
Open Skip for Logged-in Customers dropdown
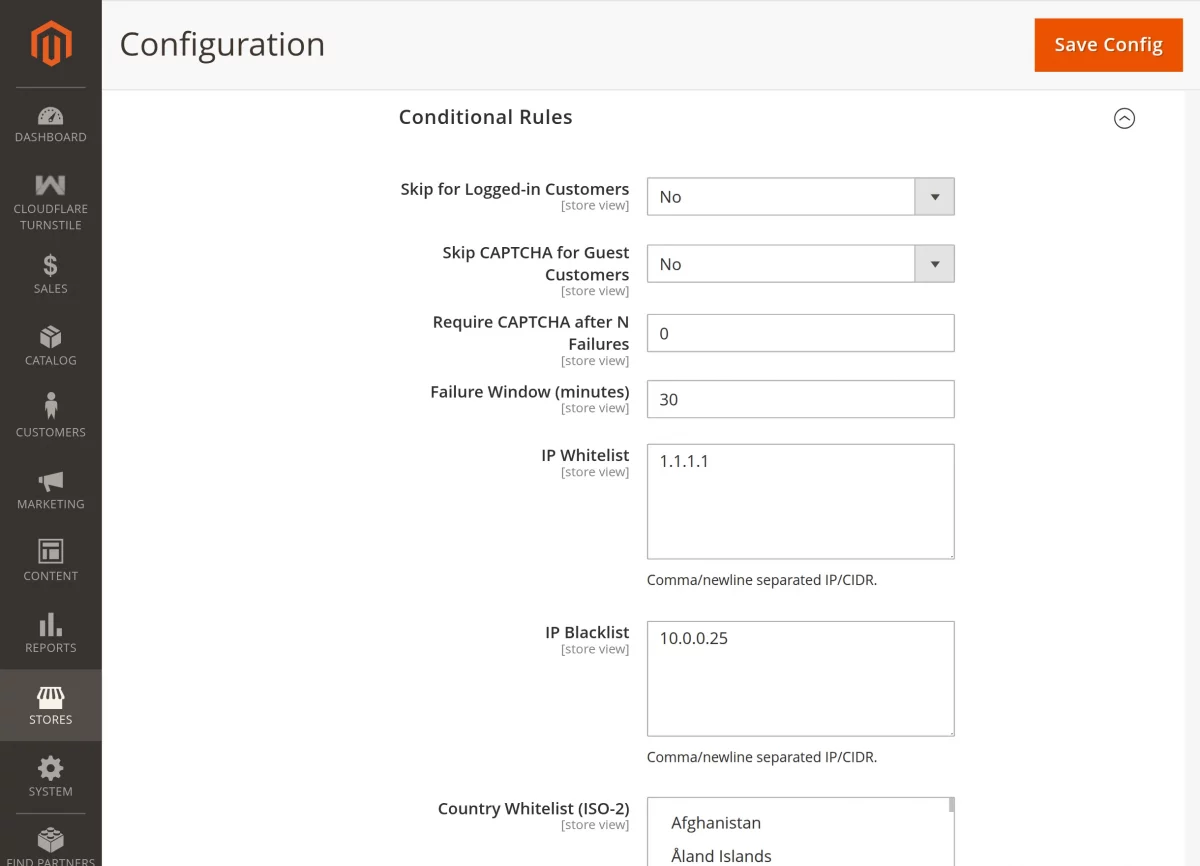coord(801,197)
